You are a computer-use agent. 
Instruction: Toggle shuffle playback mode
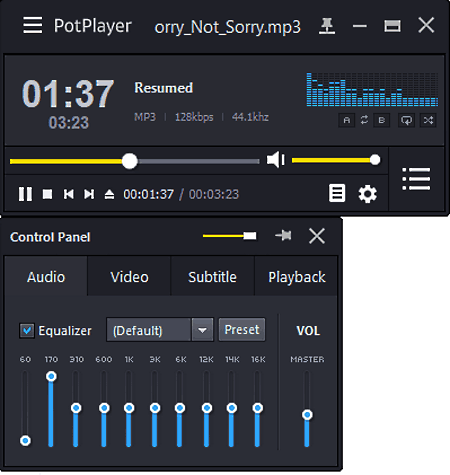point(428,120)
